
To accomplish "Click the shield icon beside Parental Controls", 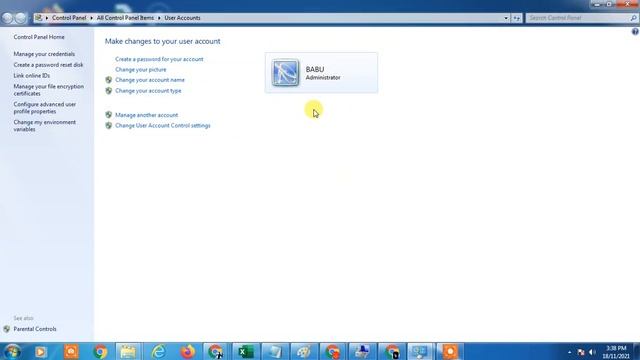I will pos(7,329).
